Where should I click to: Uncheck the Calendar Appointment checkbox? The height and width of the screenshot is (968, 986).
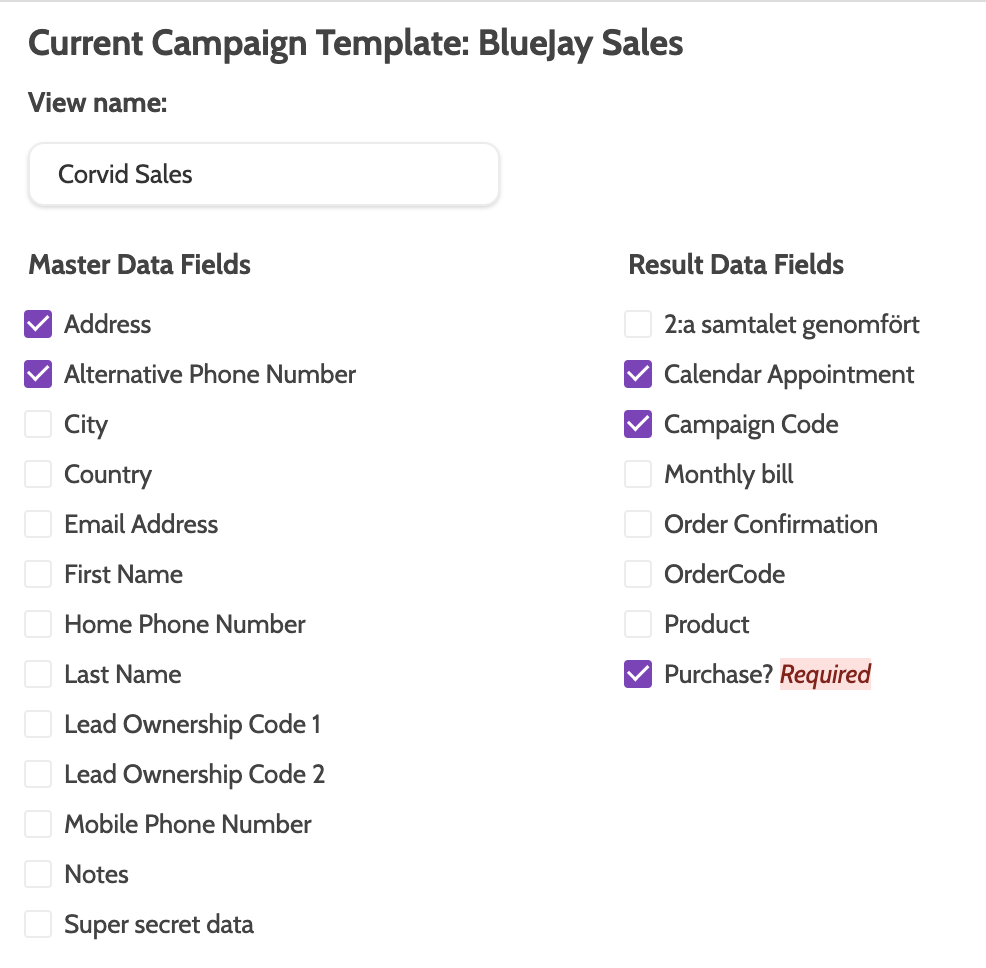tap(638, 374)
